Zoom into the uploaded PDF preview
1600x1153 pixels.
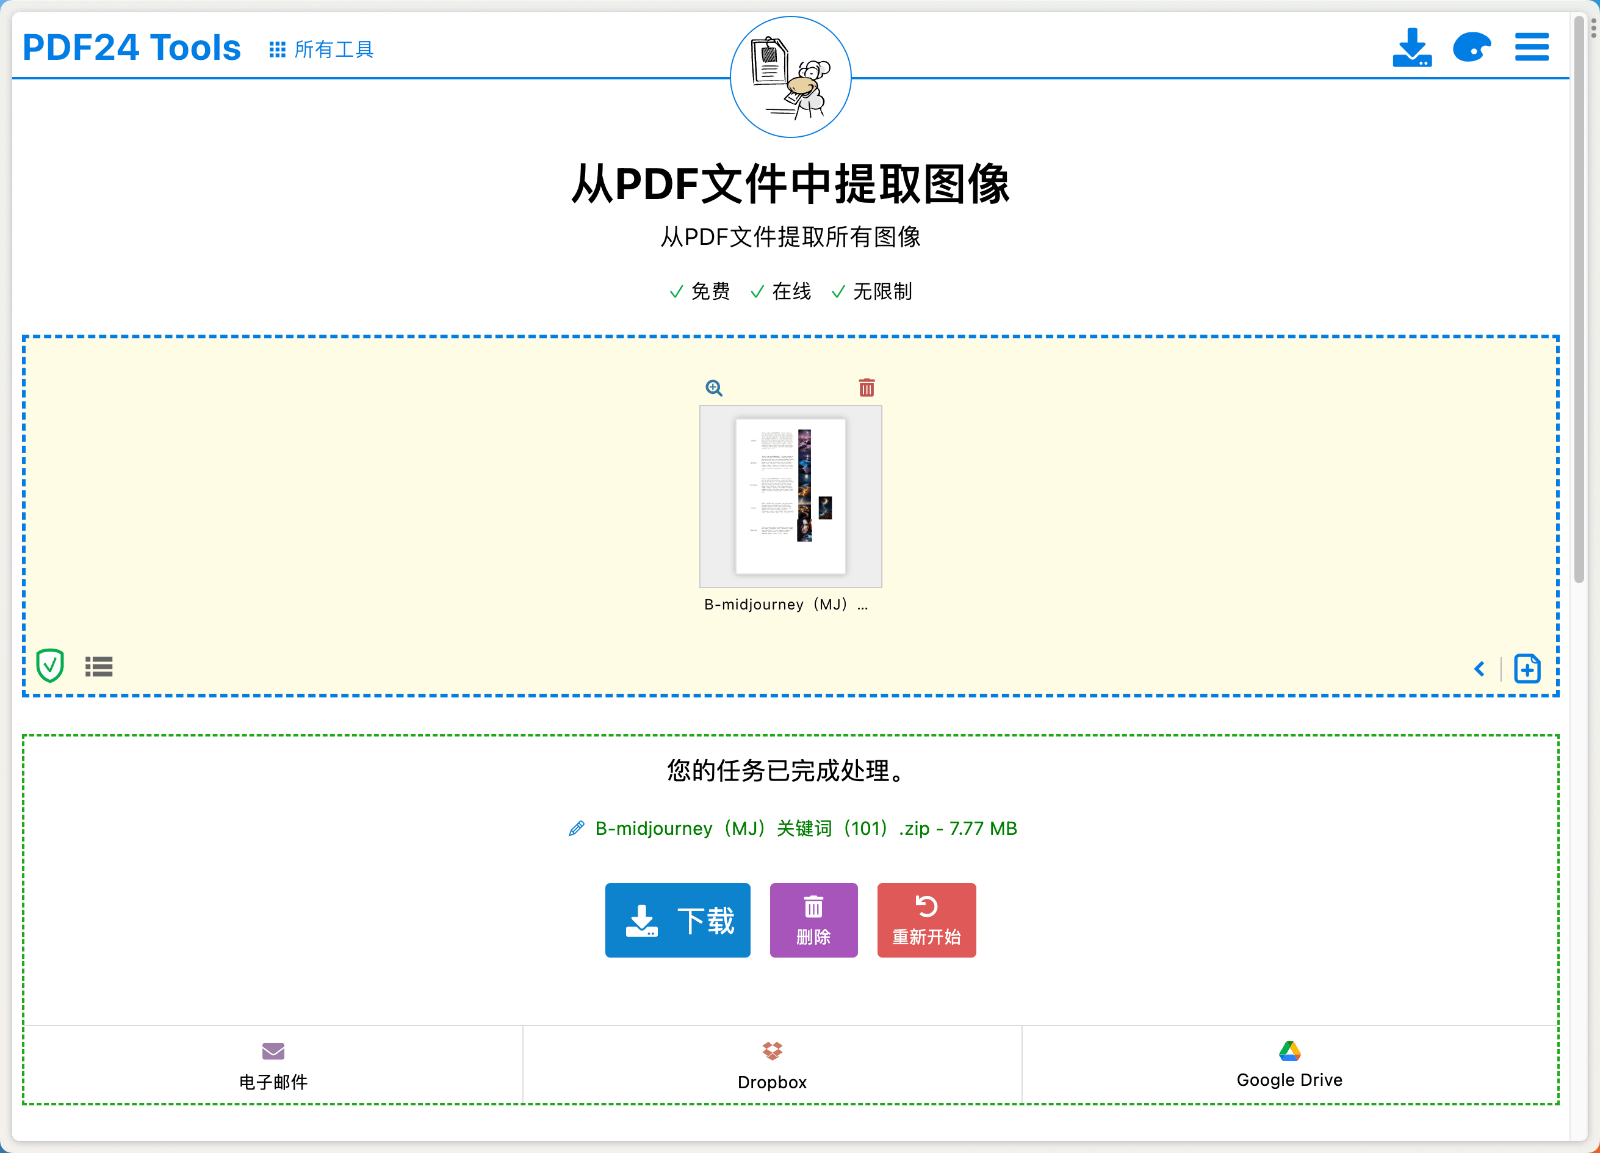click(713, 388)
